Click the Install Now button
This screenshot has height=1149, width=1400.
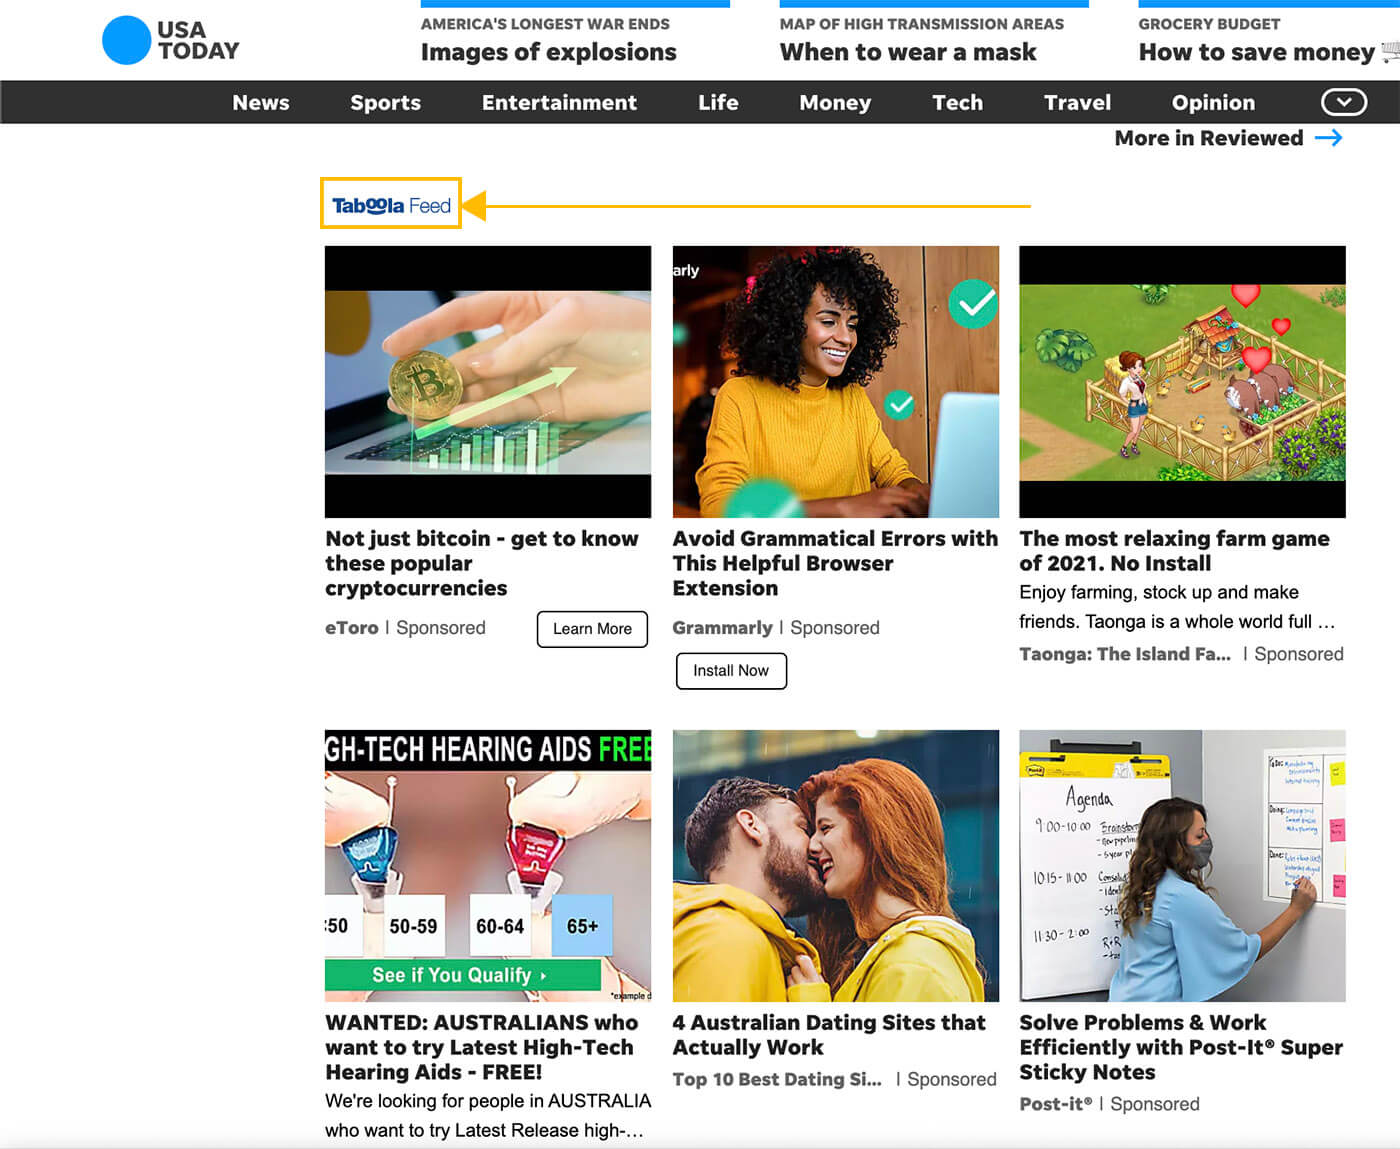pyautogui.click(x=731, y=671)
